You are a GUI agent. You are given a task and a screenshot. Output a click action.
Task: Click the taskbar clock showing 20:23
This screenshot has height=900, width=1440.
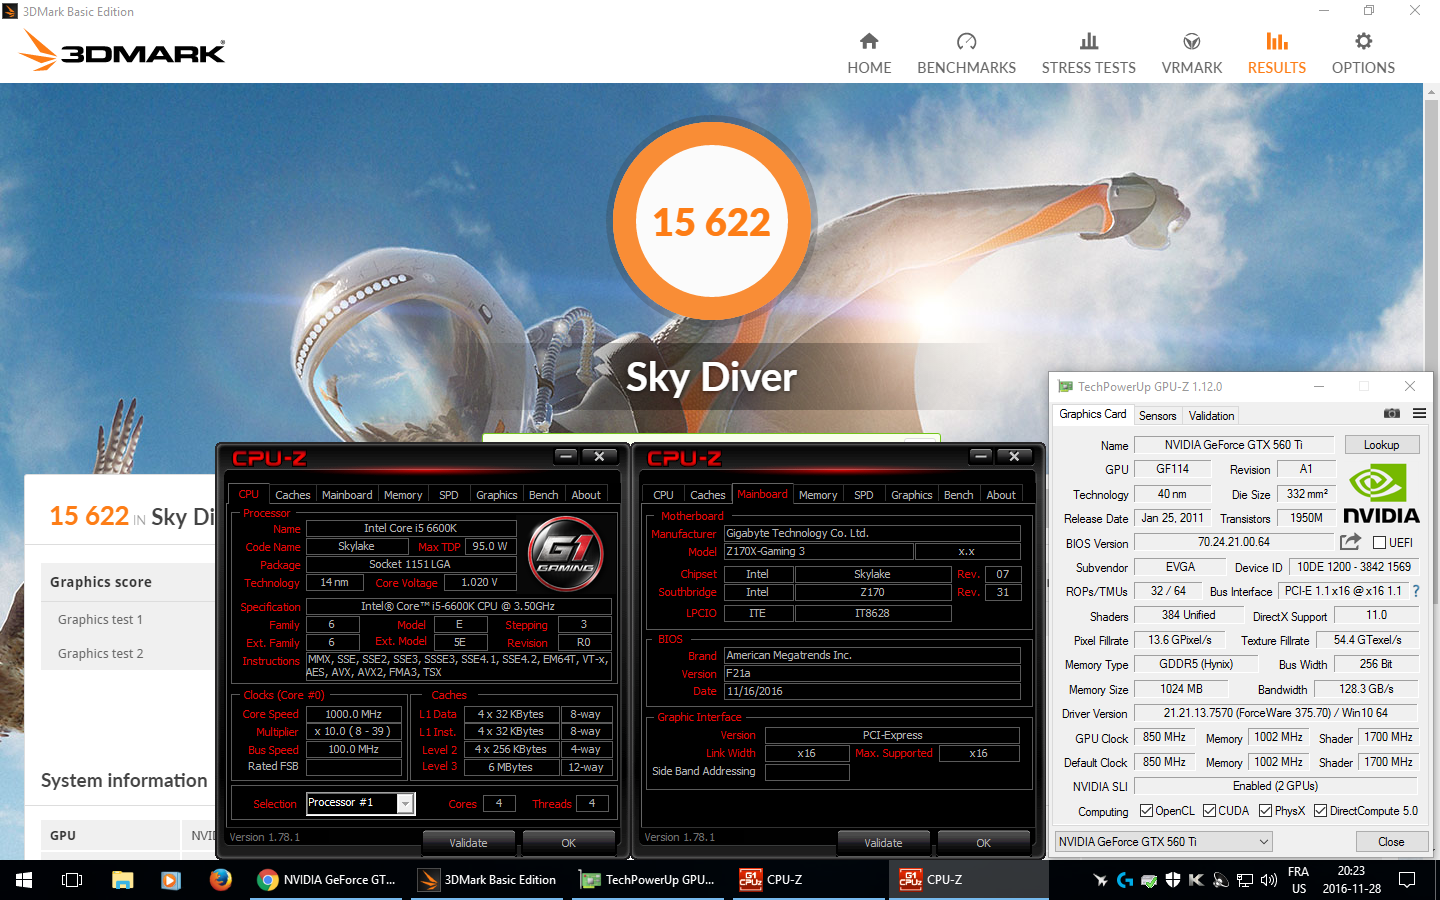(x=1351, y=880)
